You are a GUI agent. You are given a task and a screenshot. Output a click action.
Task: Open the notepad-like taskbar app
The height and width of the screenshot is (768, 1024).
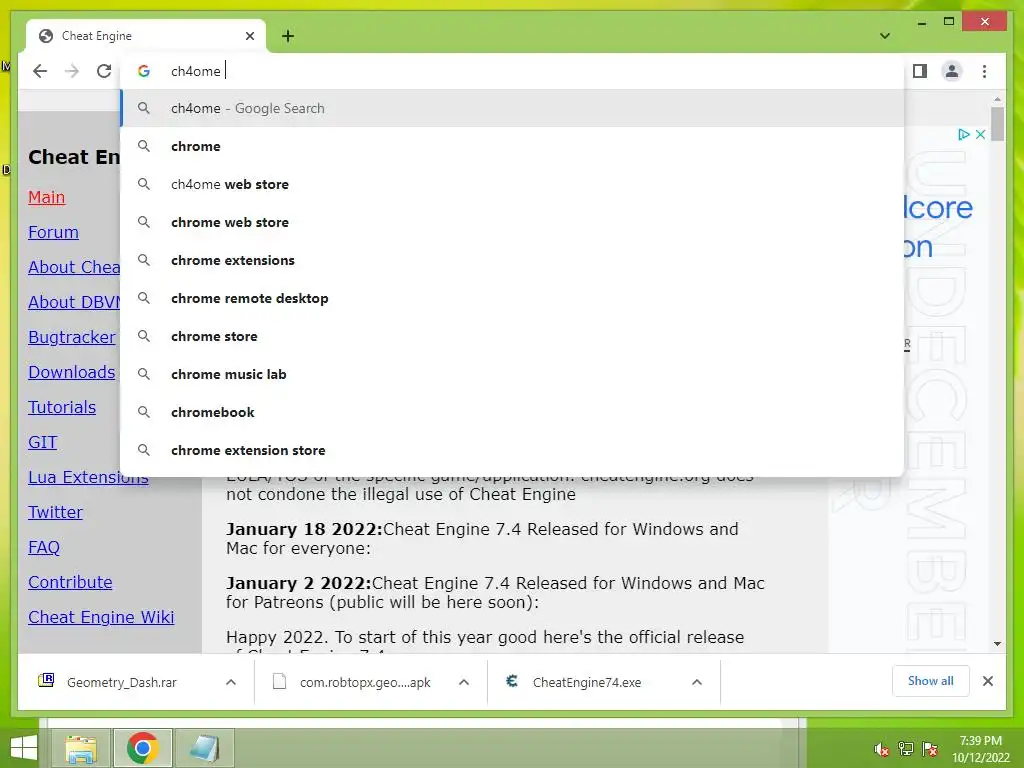coord(204,748)
